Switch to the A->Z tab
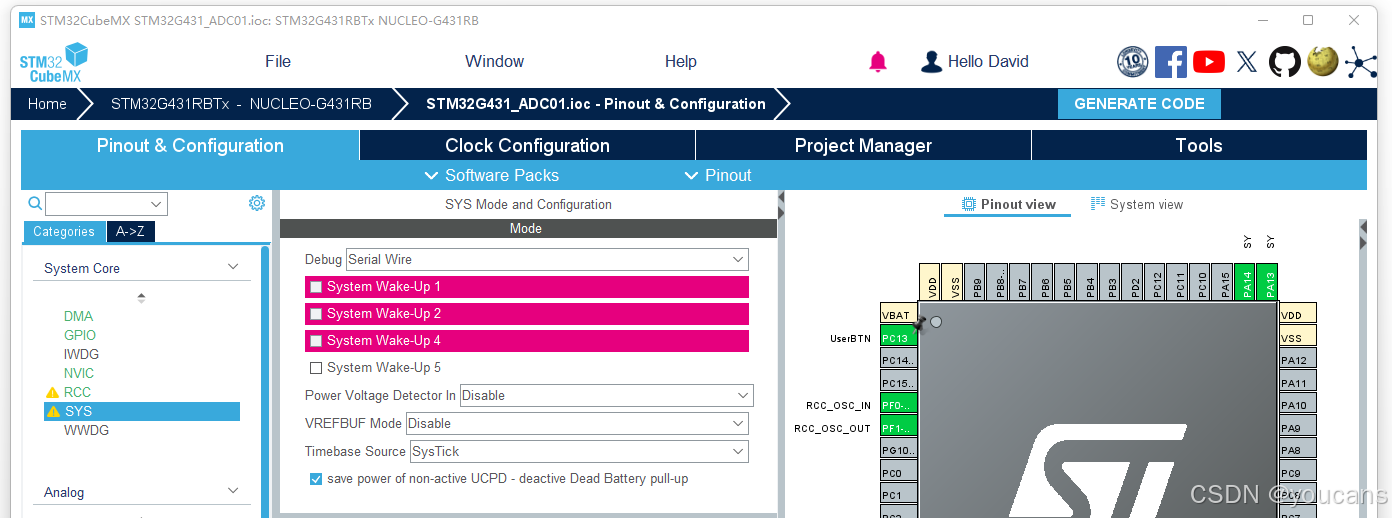 [131, 232]
